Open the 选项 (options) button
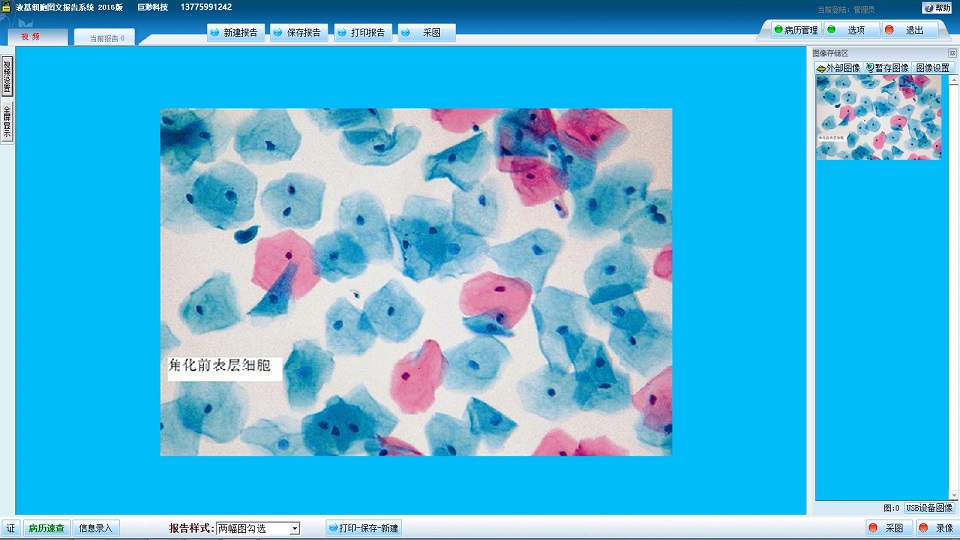Image resolution: width=960 pixels, height=540 pixels. (x=852, y=29)
